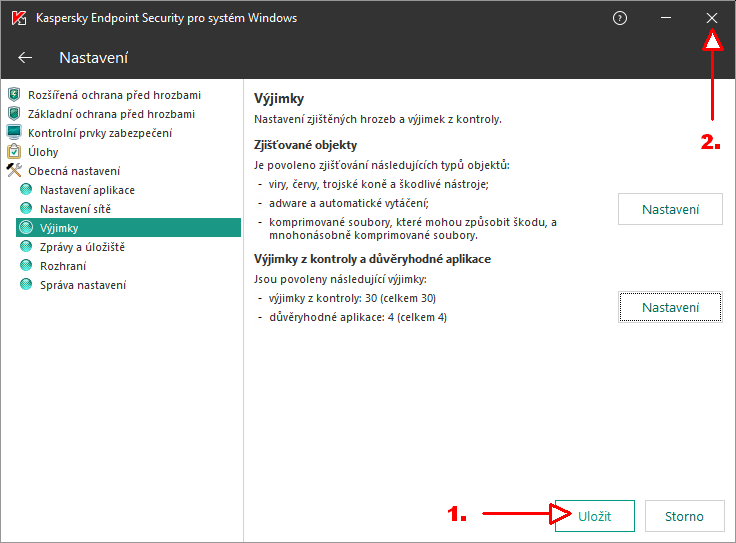Click the tools icon beside Obecná nastavení
The height and width of the screenshot is (543, 736).
[x=14, y=170]
